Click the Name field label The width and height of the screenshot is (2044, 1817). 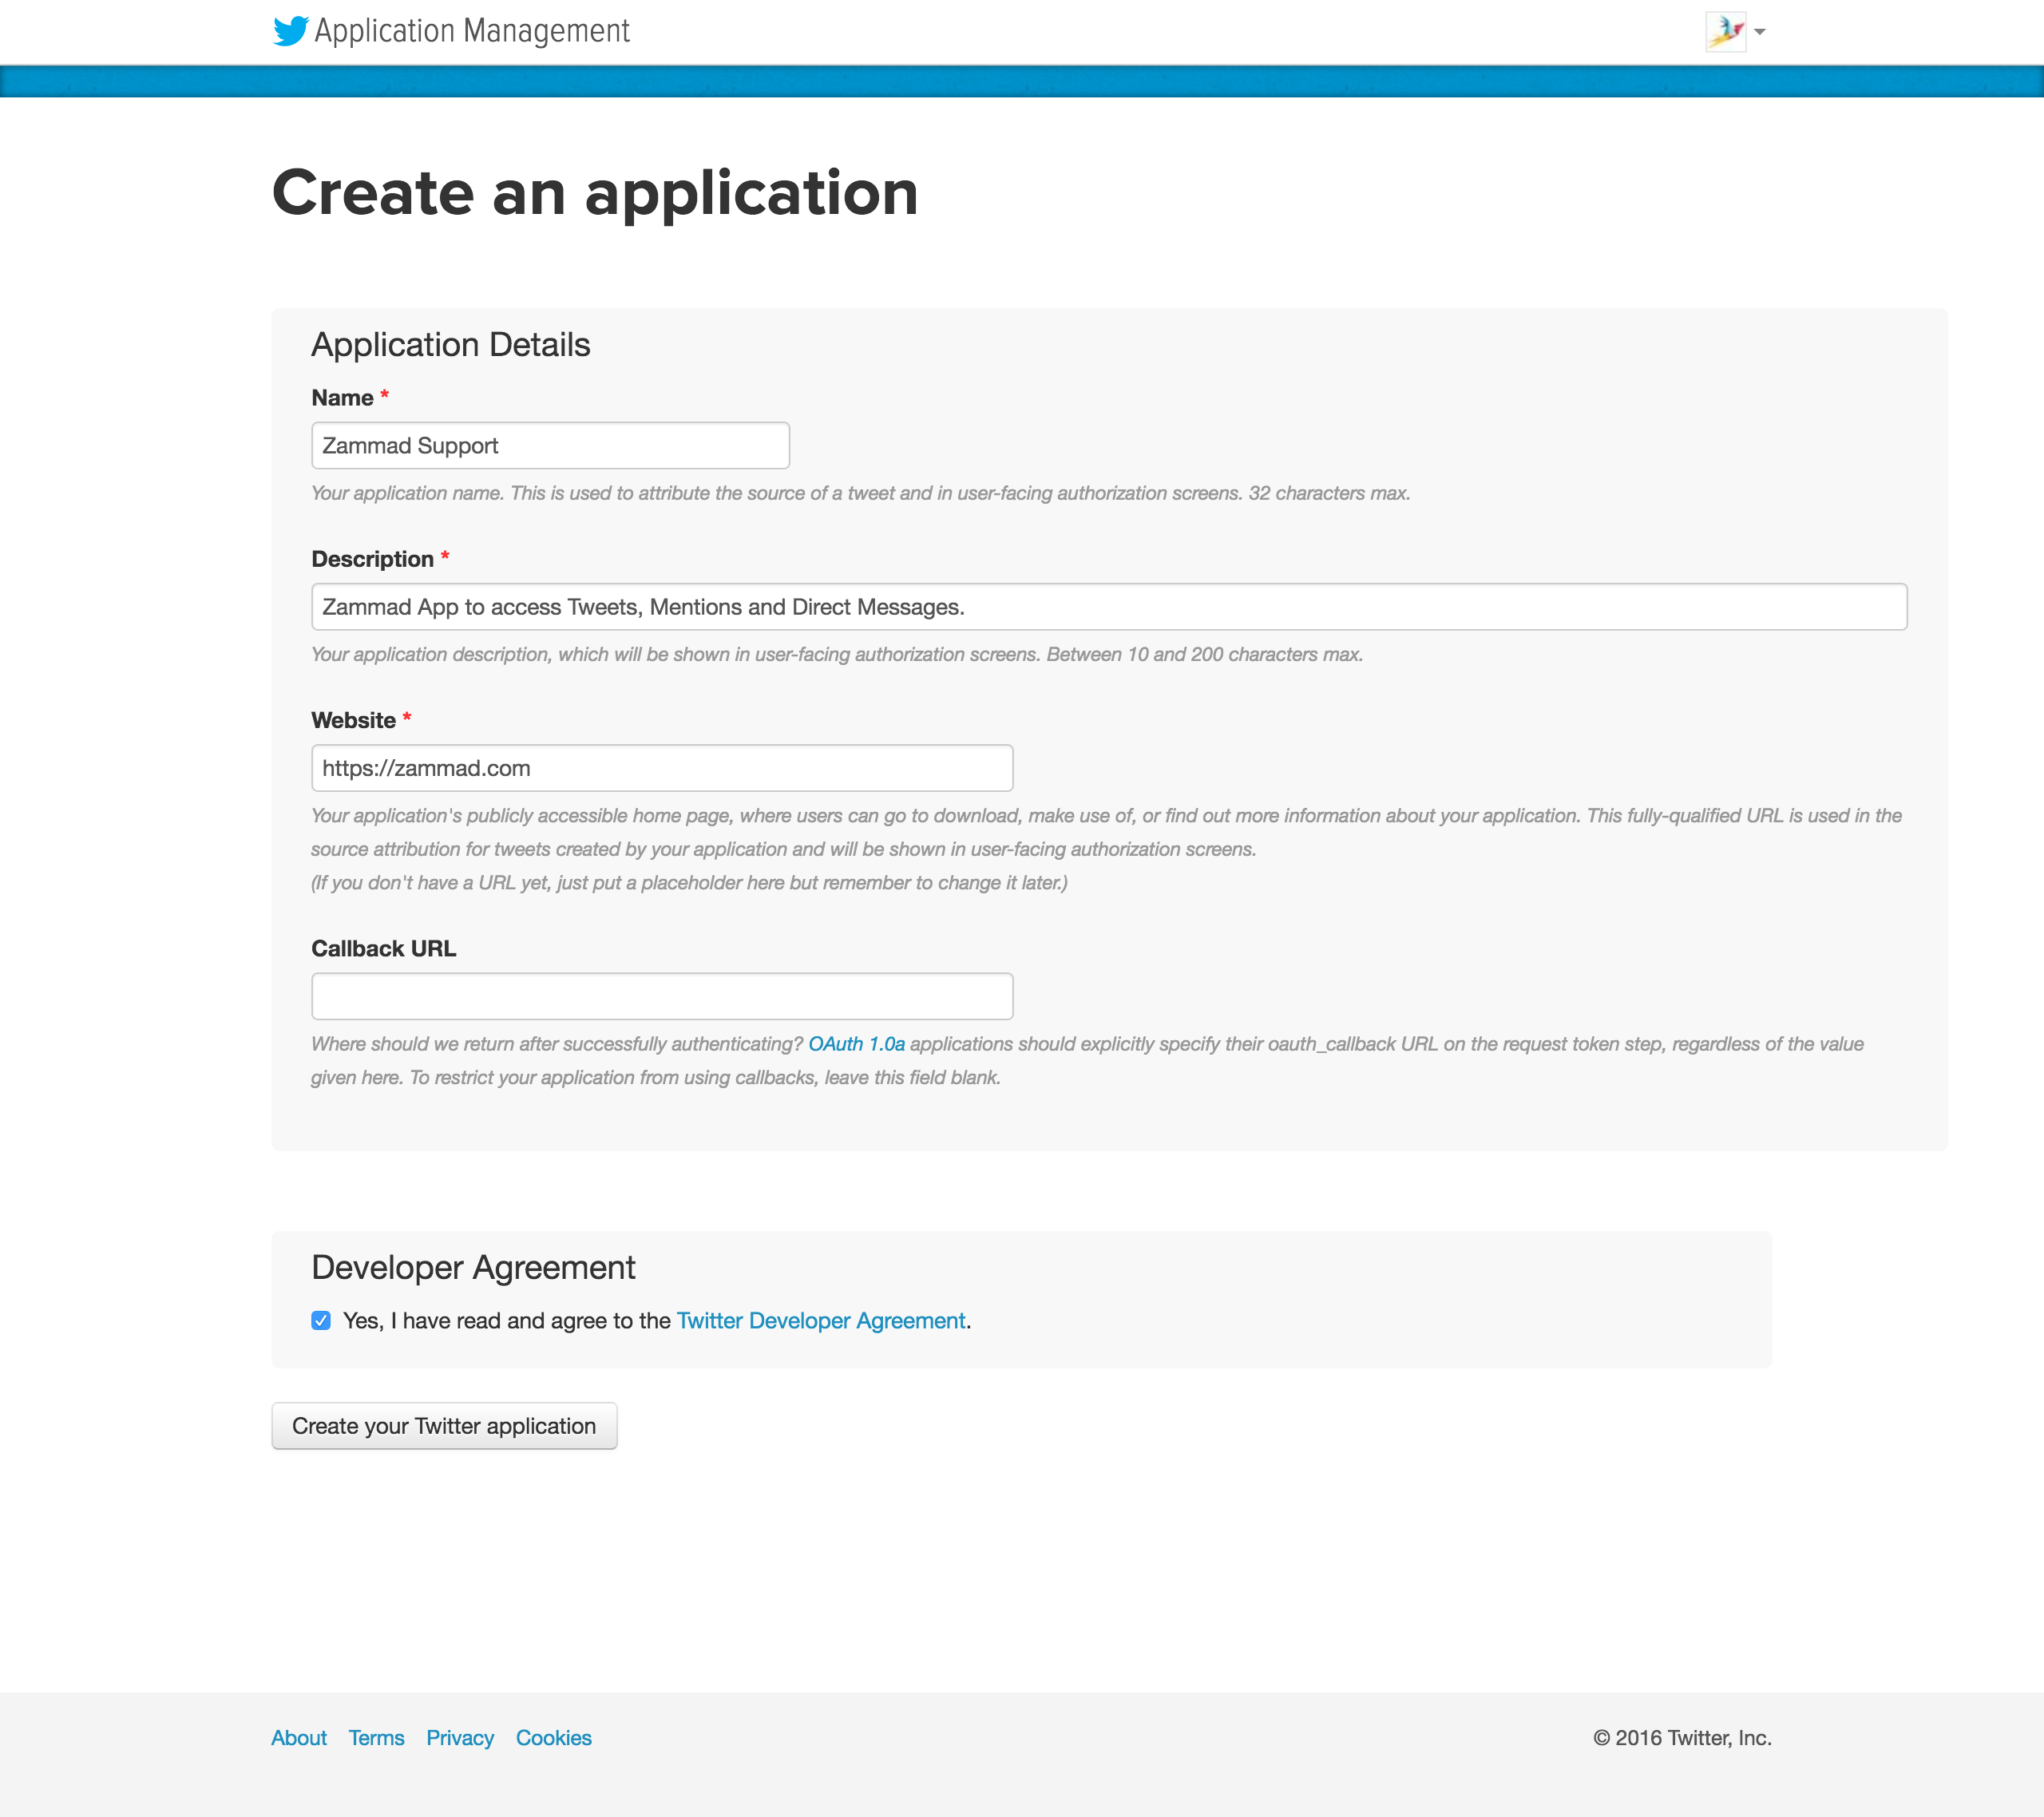[343, 398]
